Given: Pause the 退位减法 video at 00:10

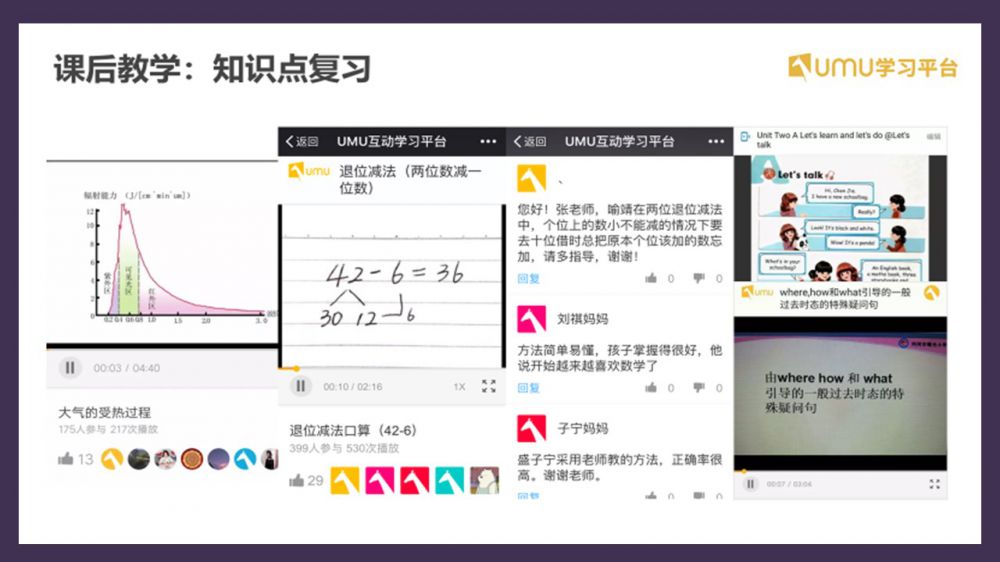Looking at the screenshot, I should (x=300, y=386).
